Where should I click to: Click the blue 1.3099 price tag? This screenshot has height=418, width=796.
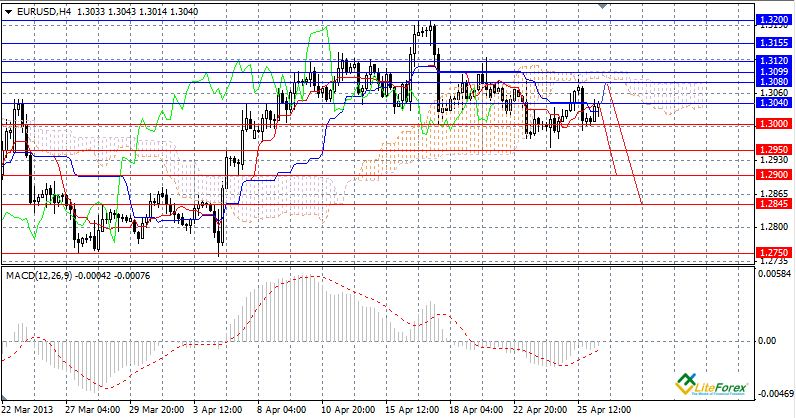(x=771, y=72)
